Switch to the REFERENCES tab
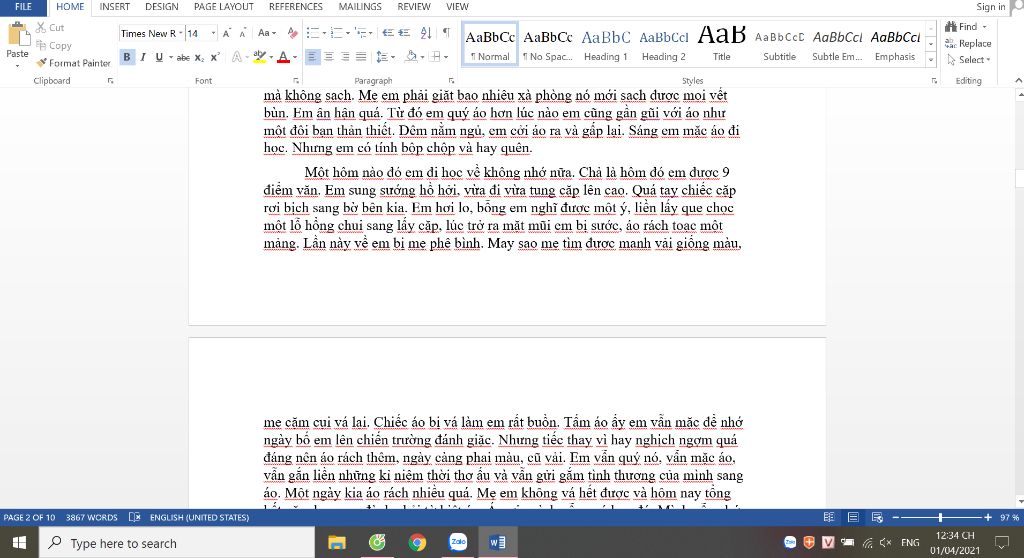The image size is (1024, 558). pyautogui.click(x=295, y=7)
